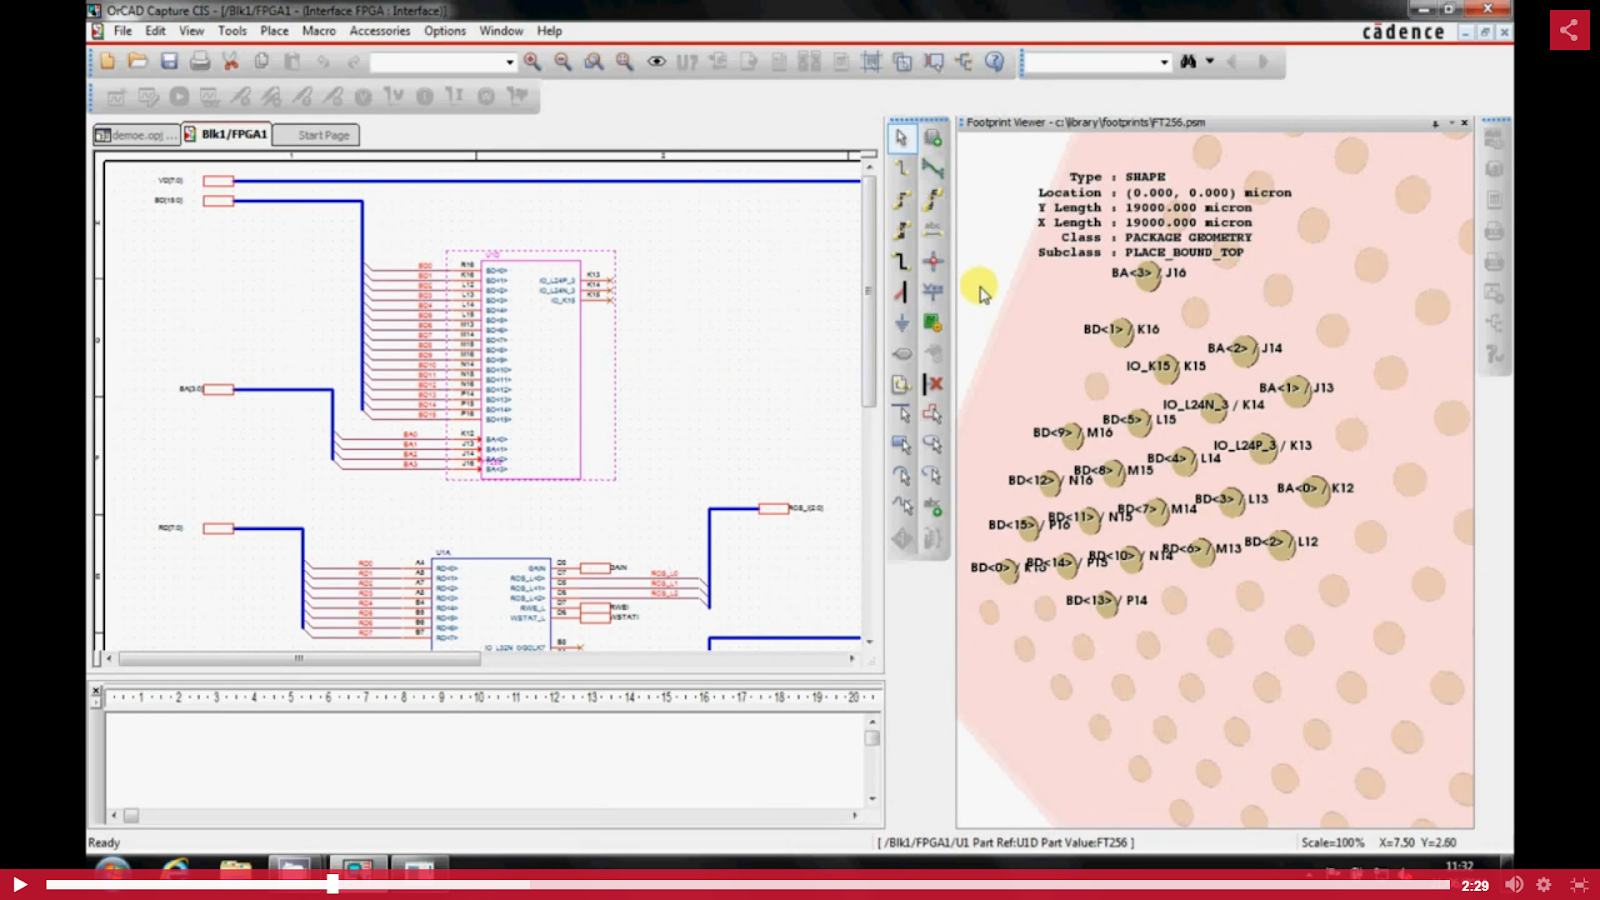Viewport: 1600px width, 900px height.
Task: Click the Save document toolbar icon
Action: (x=169, y=62)
